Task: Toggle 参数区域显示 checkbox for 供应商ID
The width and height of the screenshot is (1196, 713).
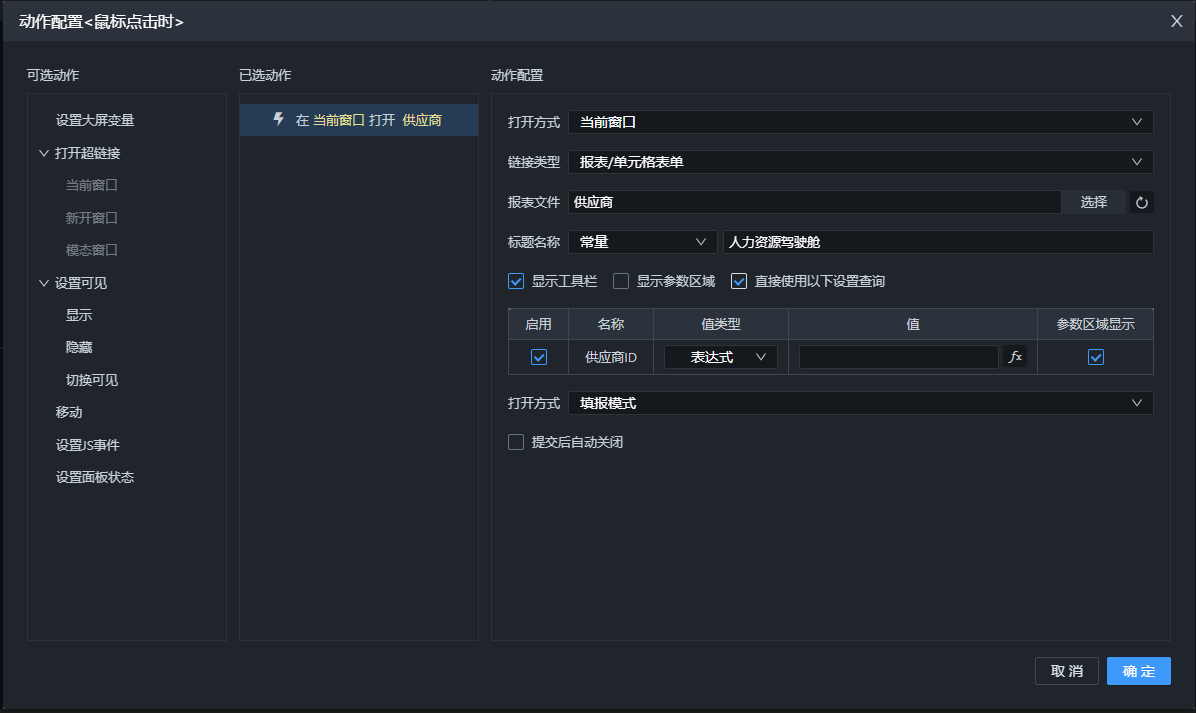Action: click(x=1096, y=357)
